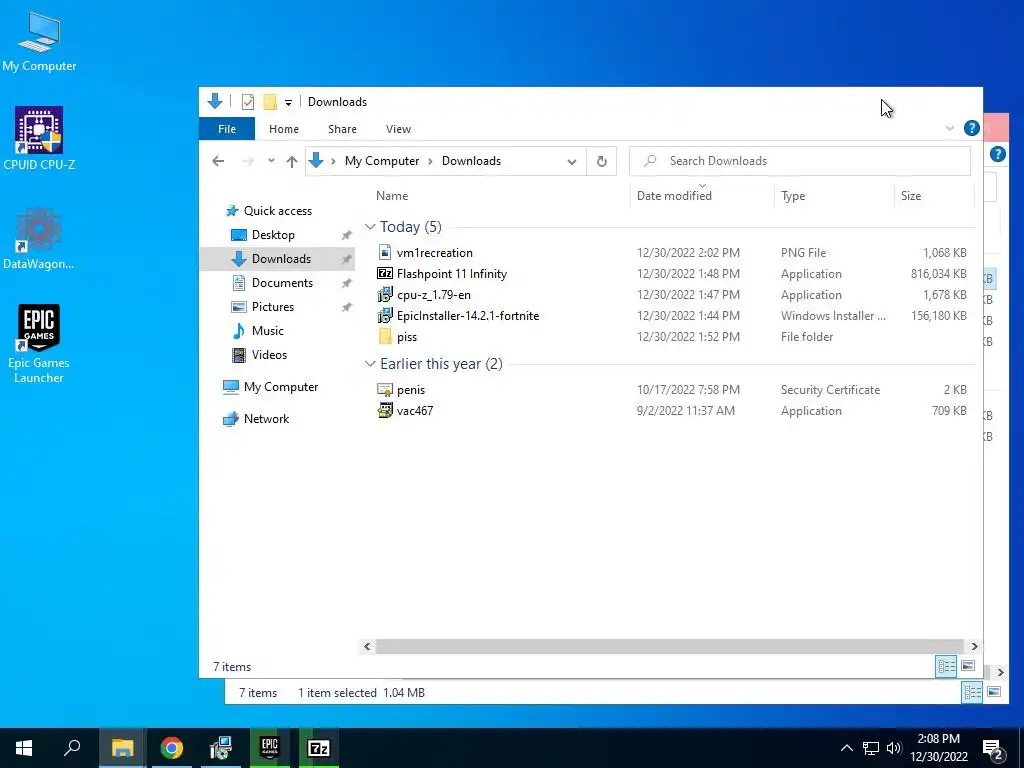Open the address bar history dropdown
This screenshot has width=1024, height=768.
pos(571,161)
